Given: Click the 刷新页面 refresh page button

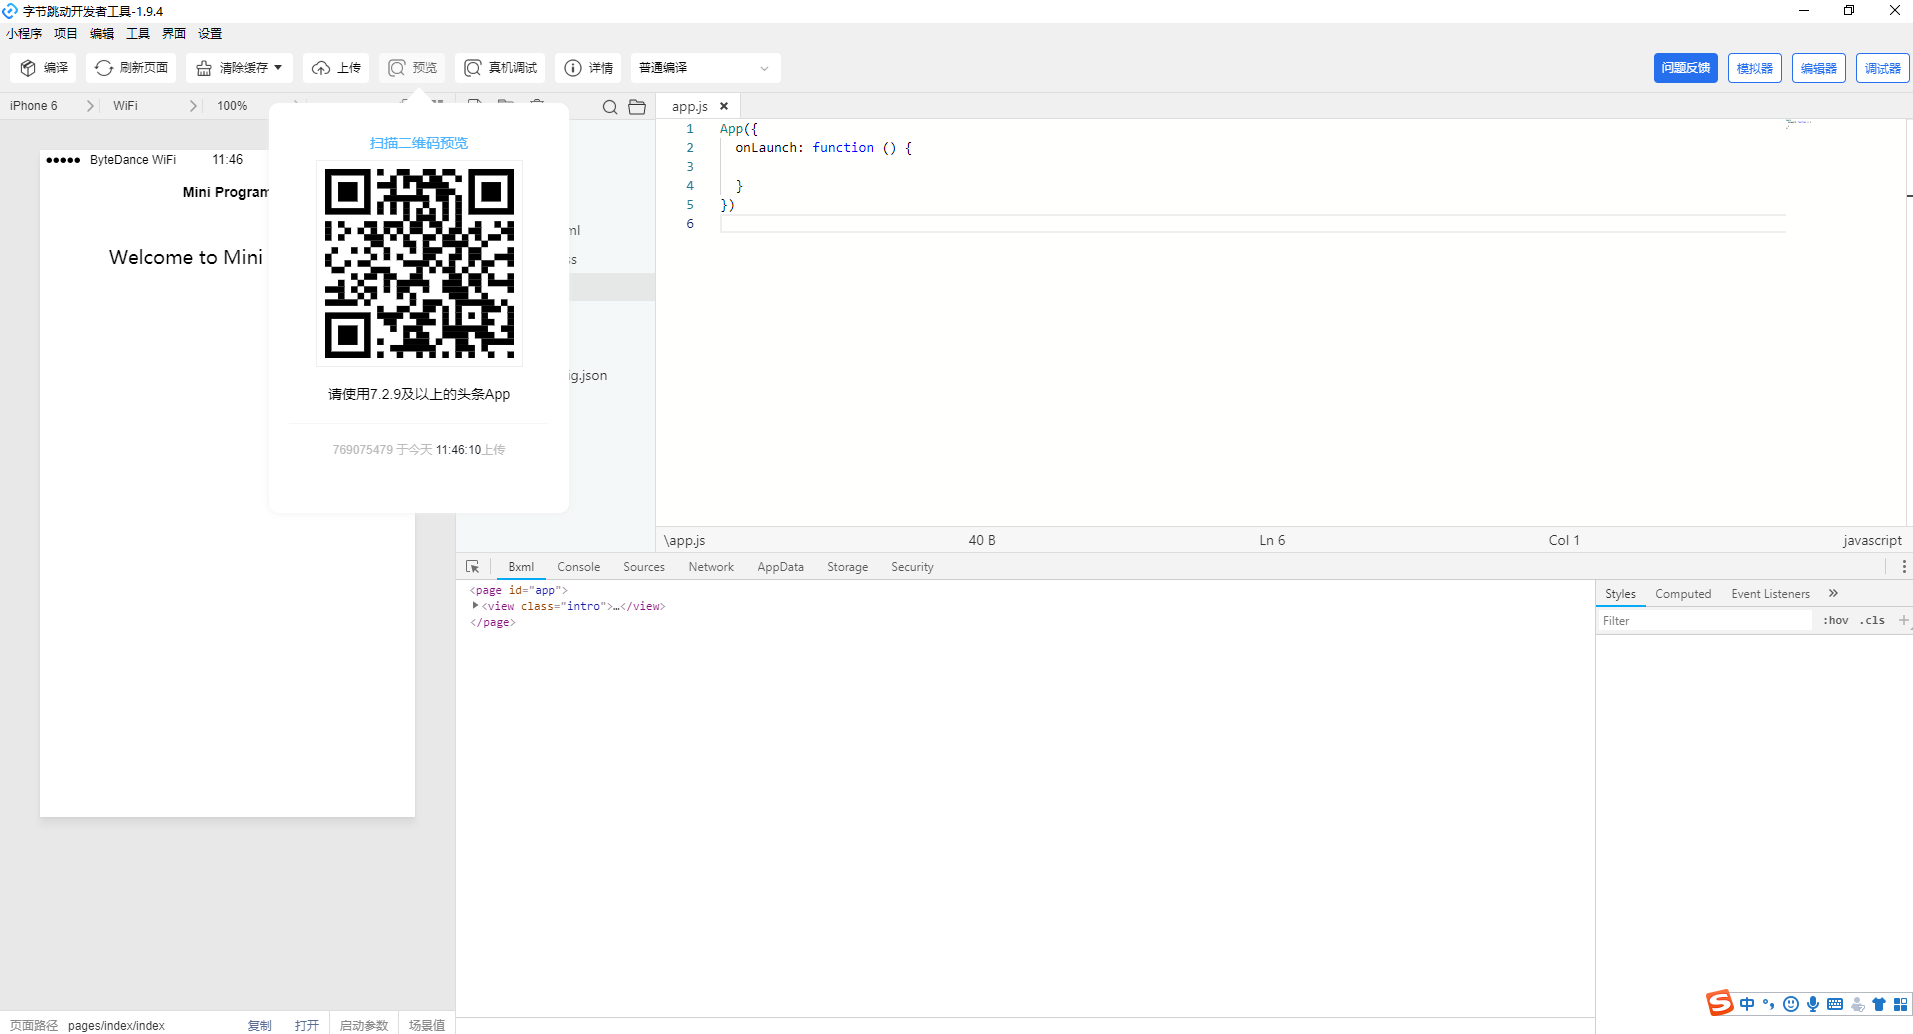Looking at the screenshot, I should (x=131, y=68).
